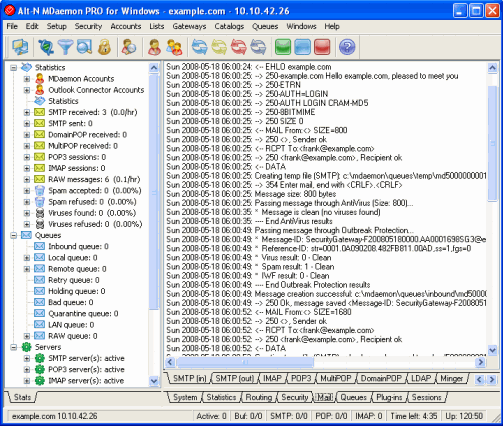Click the red envelope toolbar icon
The height and width of the screenshot is (426, 503).
[322, 47]
